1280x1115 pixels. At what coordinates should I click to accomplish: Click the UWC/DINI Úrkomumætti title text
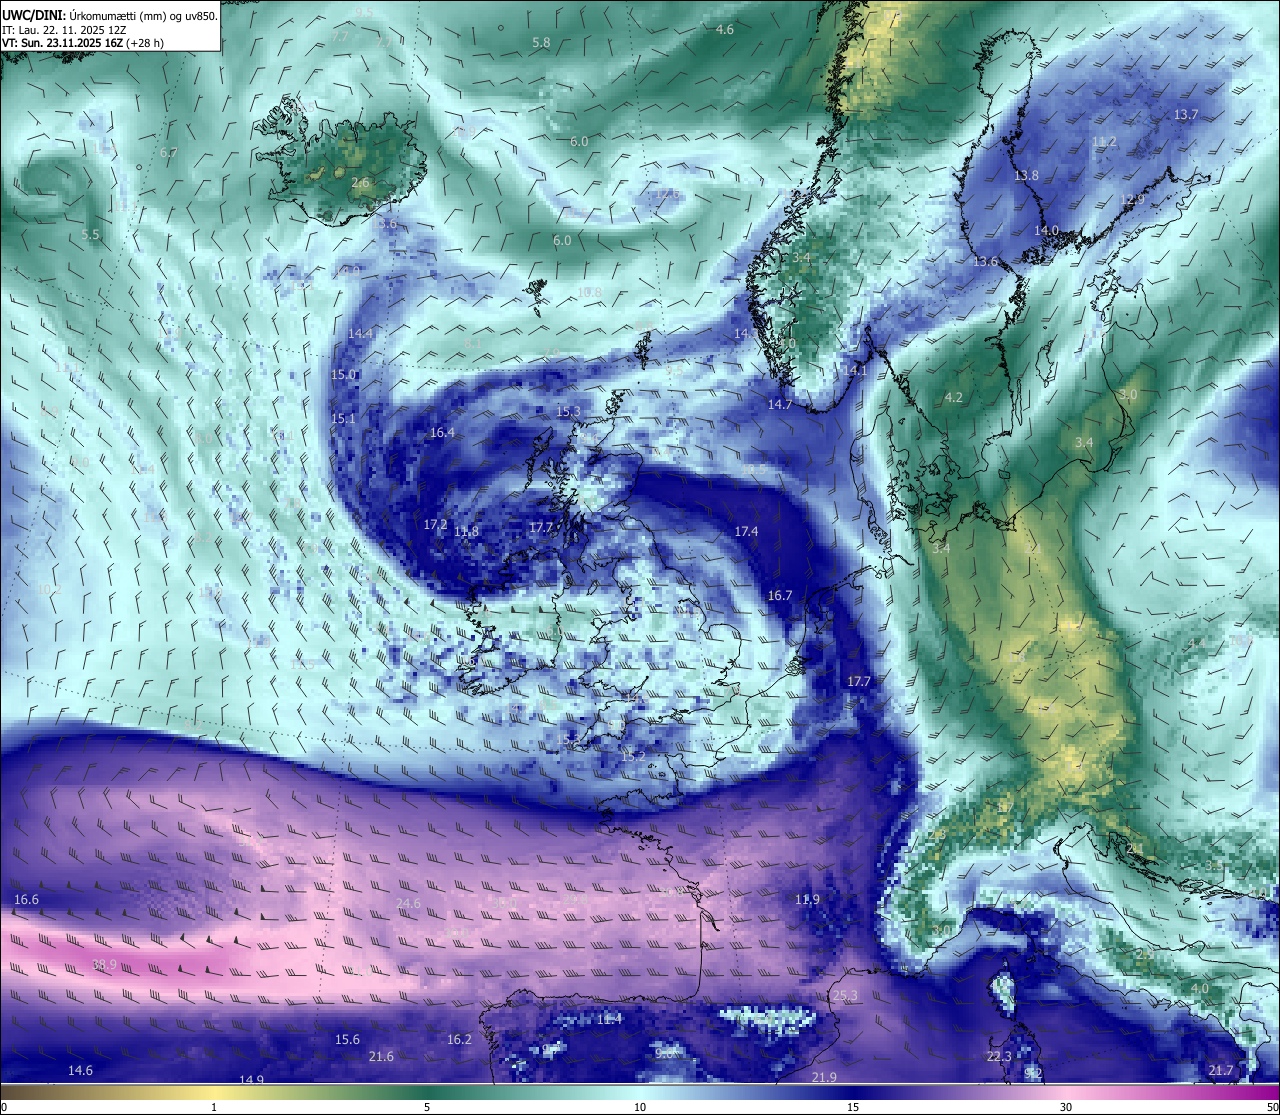110,16
